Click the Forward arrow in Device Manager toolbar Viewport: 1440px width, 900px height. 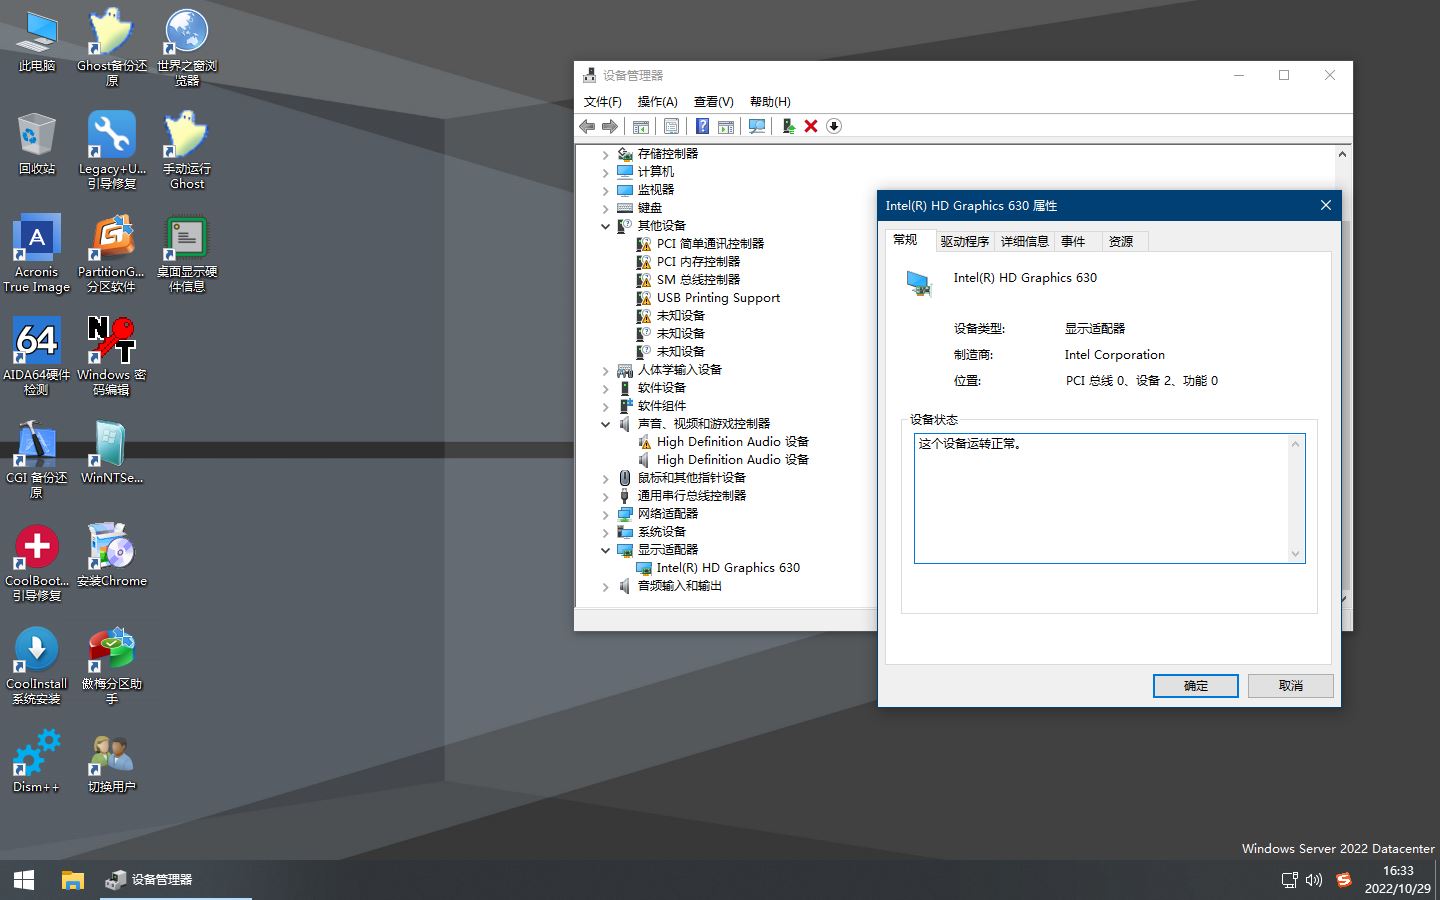point(610,126)
